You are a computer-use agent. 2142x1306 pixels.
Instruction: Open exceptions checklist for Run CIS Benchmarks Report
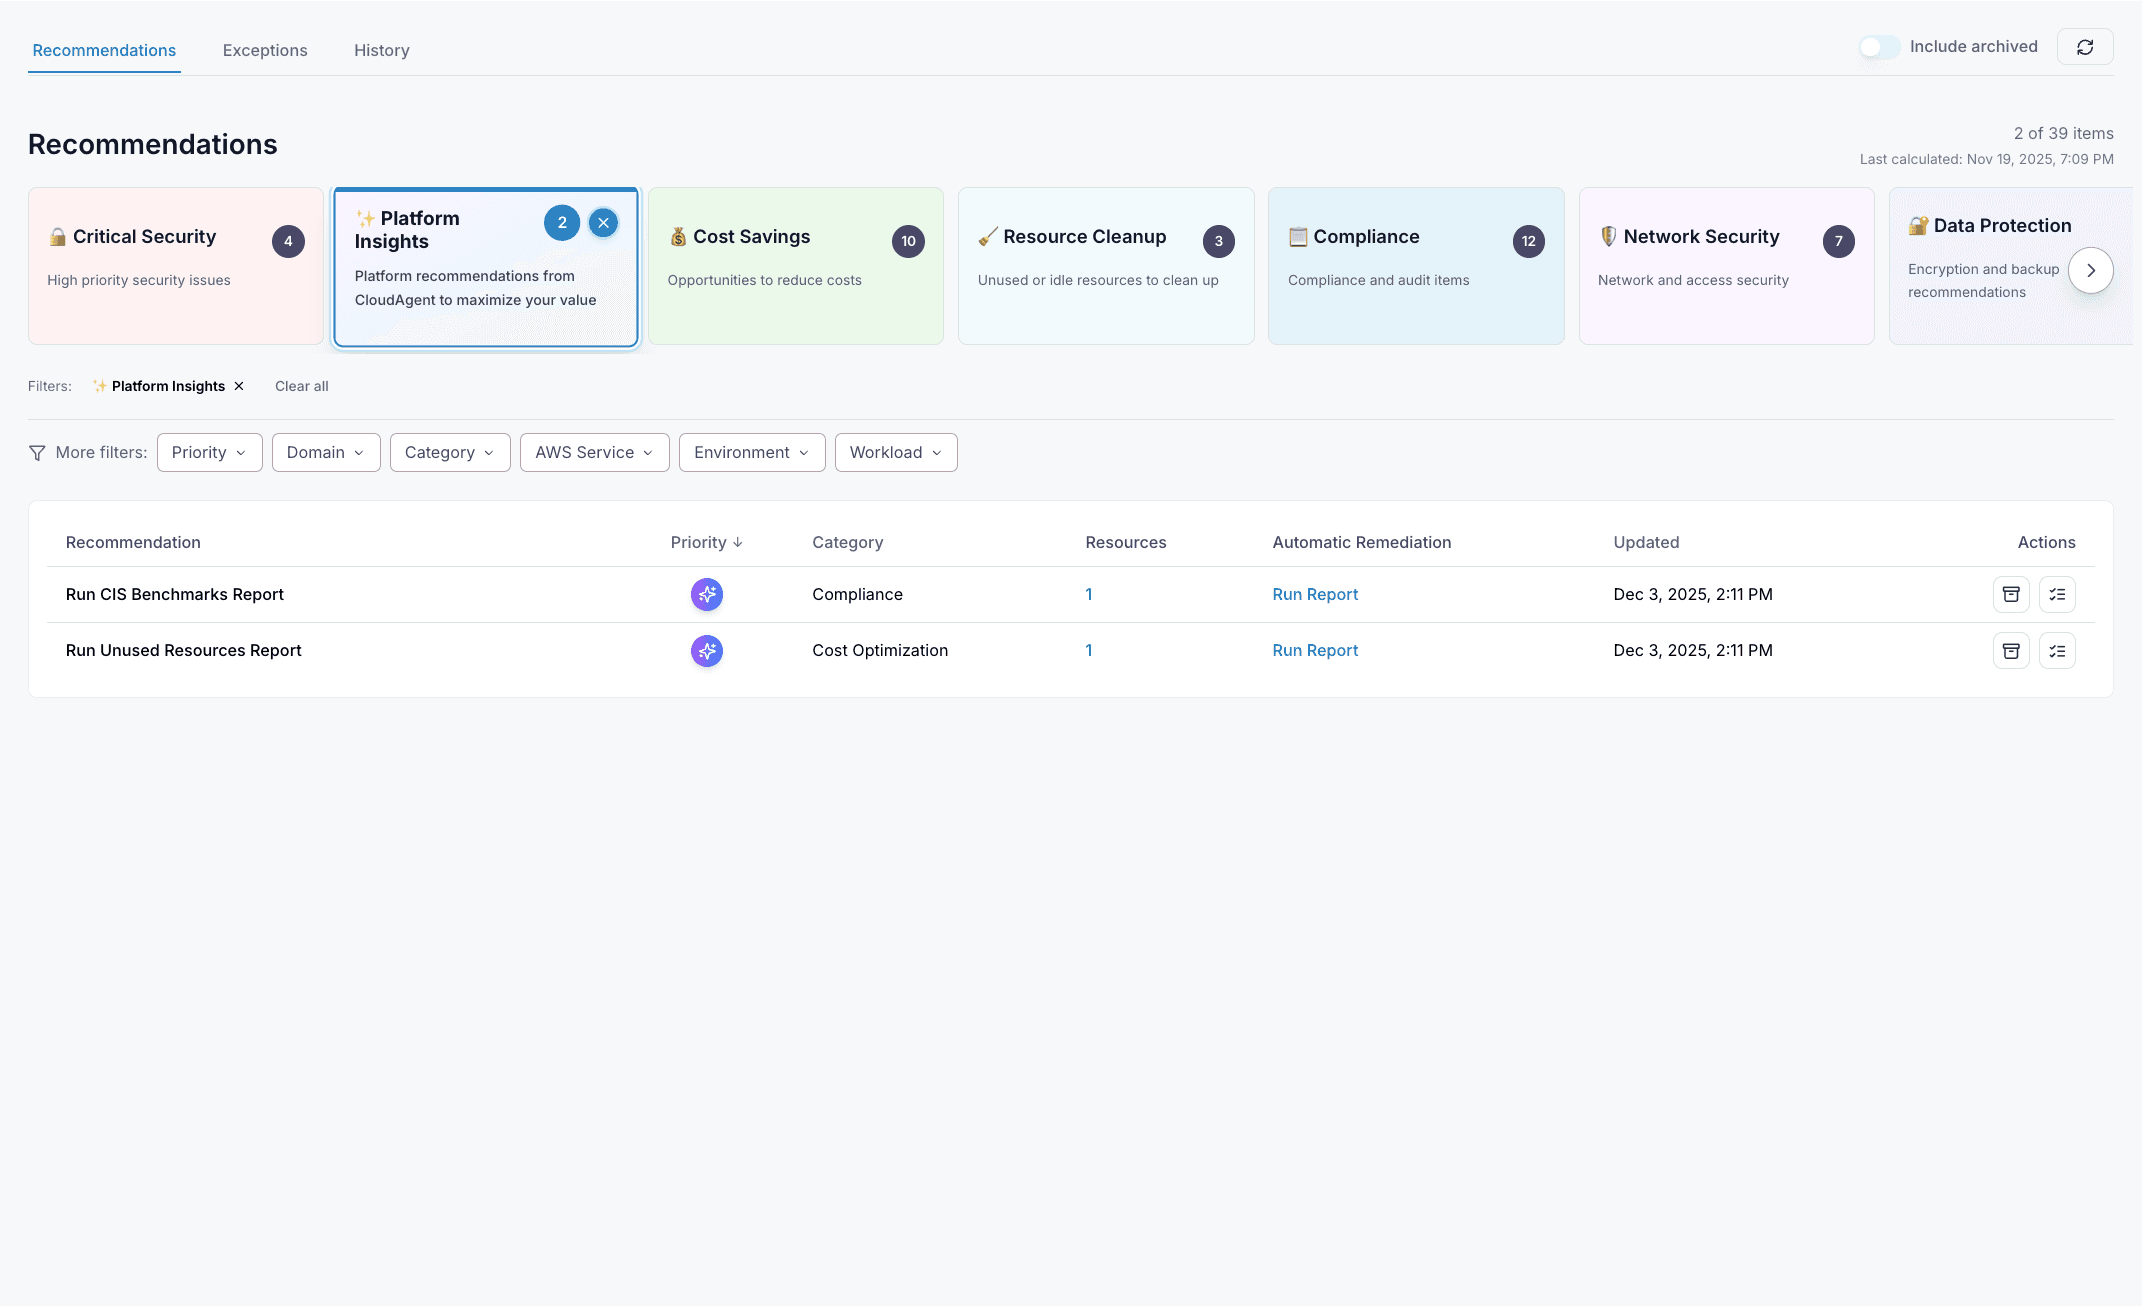[x=2057, y=594]
